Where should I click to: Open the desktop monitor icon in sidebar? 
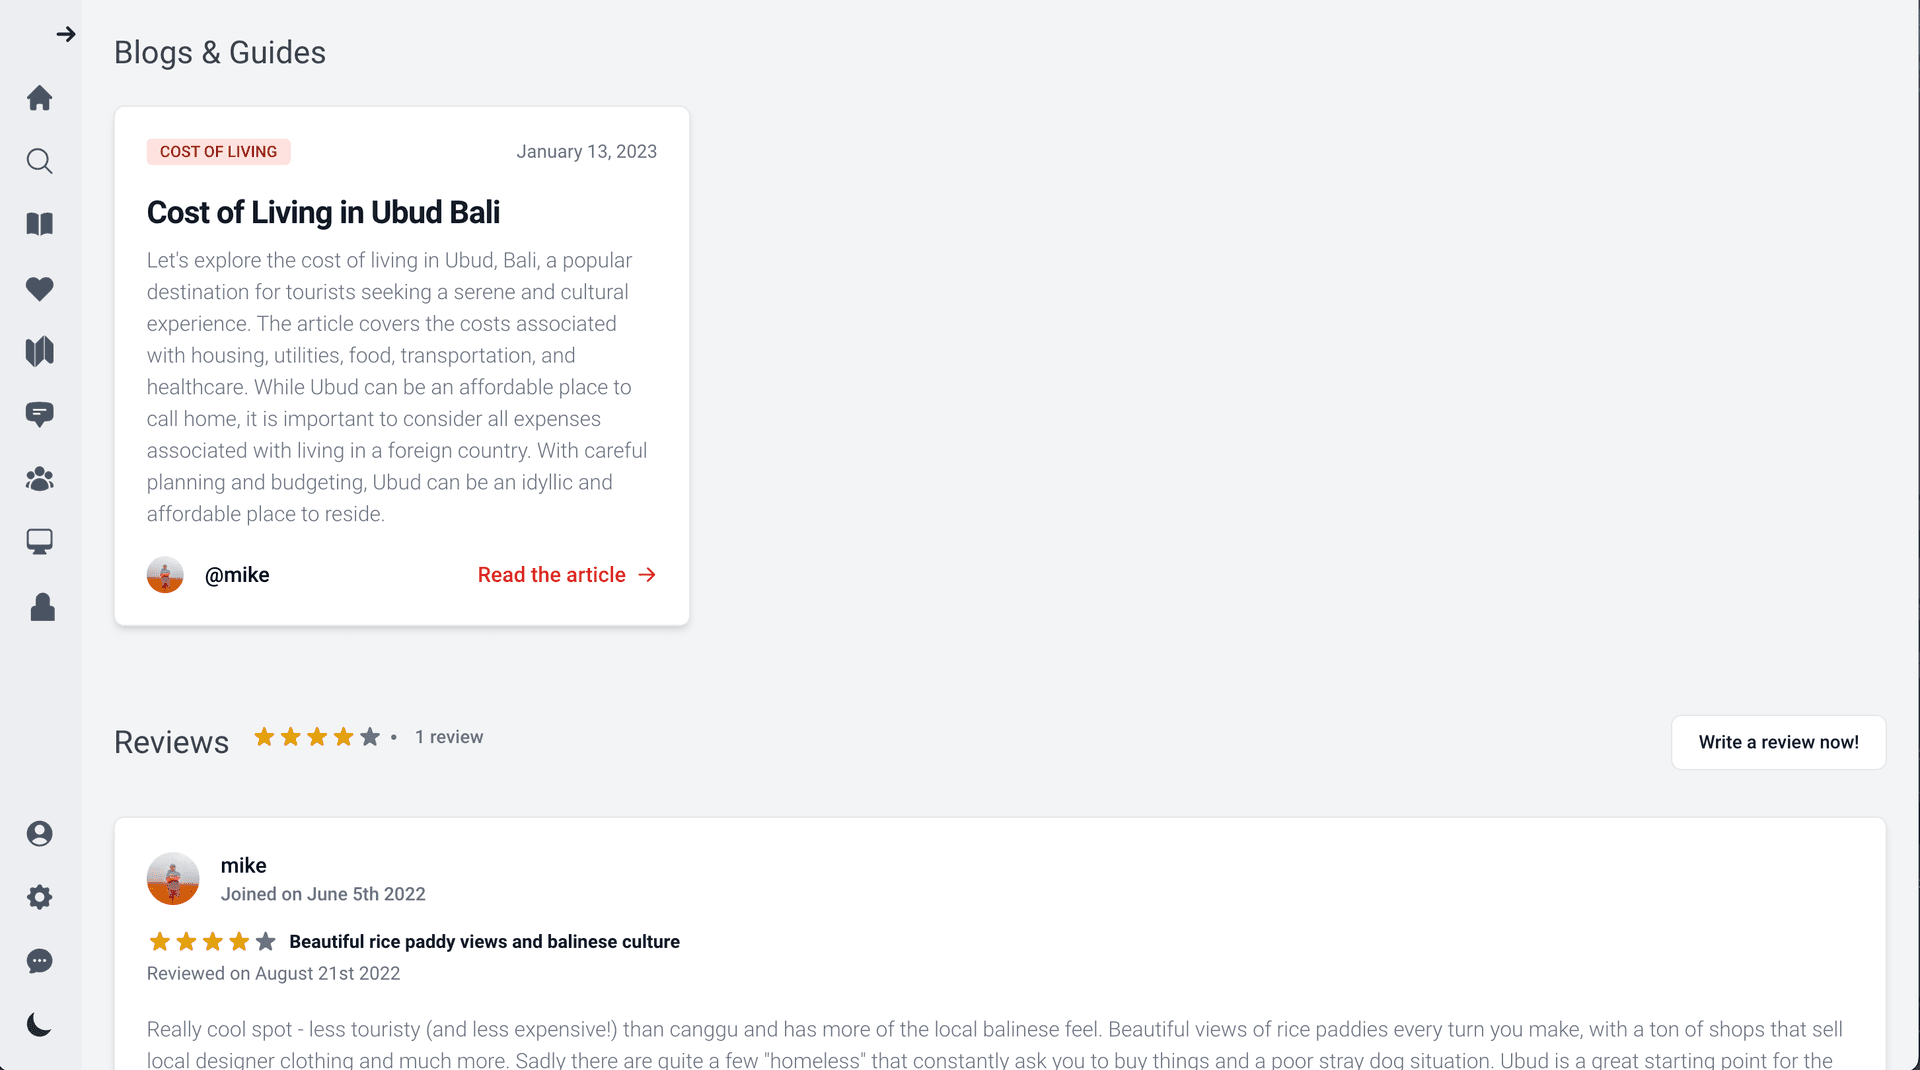click(40, 542)
